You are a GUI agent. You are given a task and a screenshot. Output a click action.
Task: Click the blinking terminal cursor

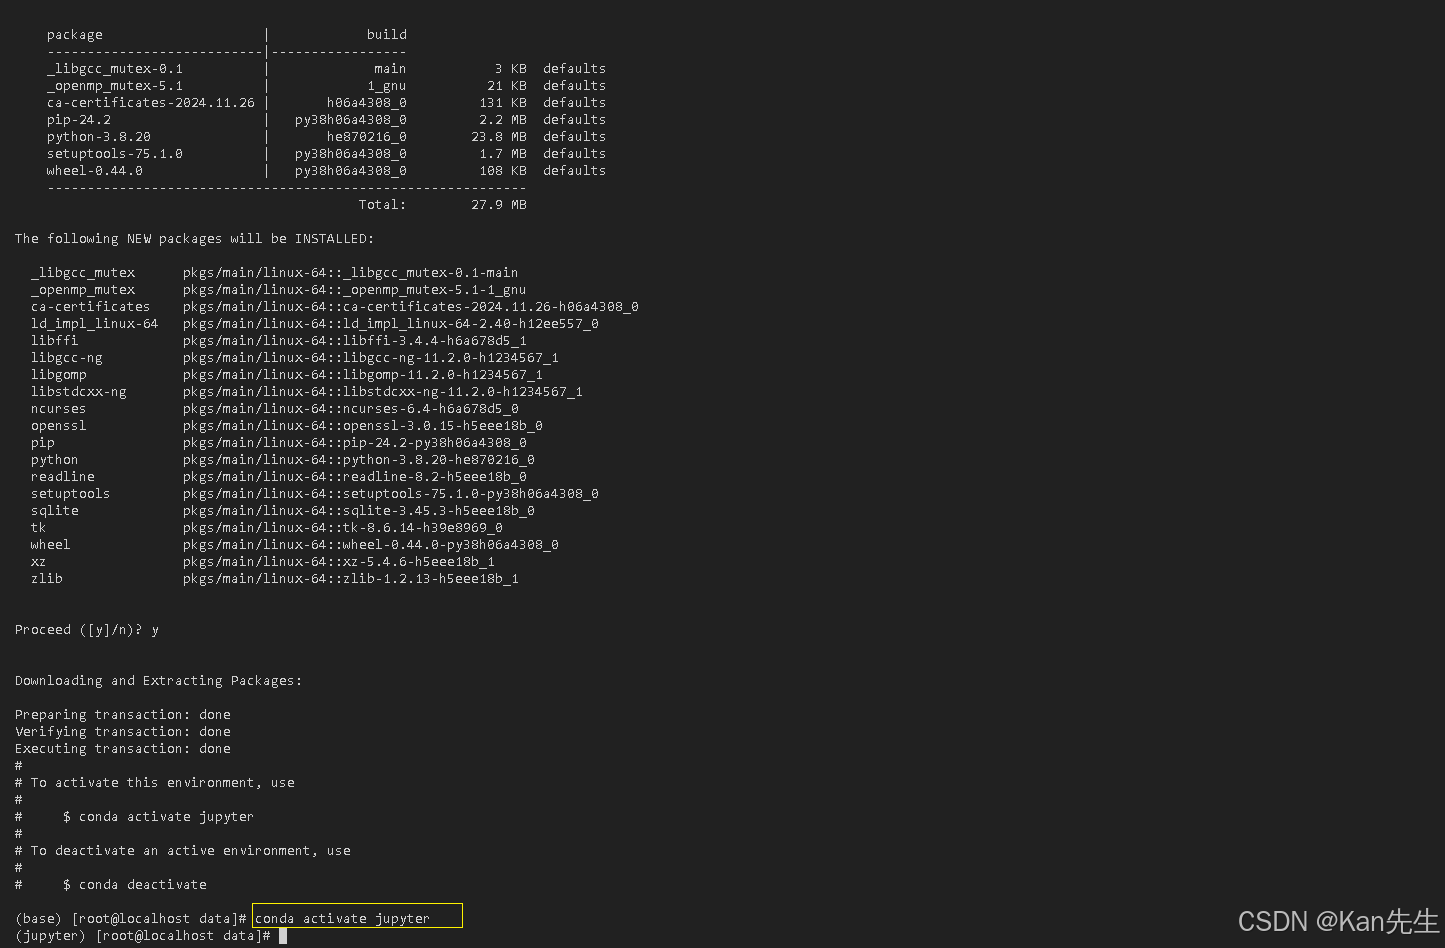pos(283,935)
